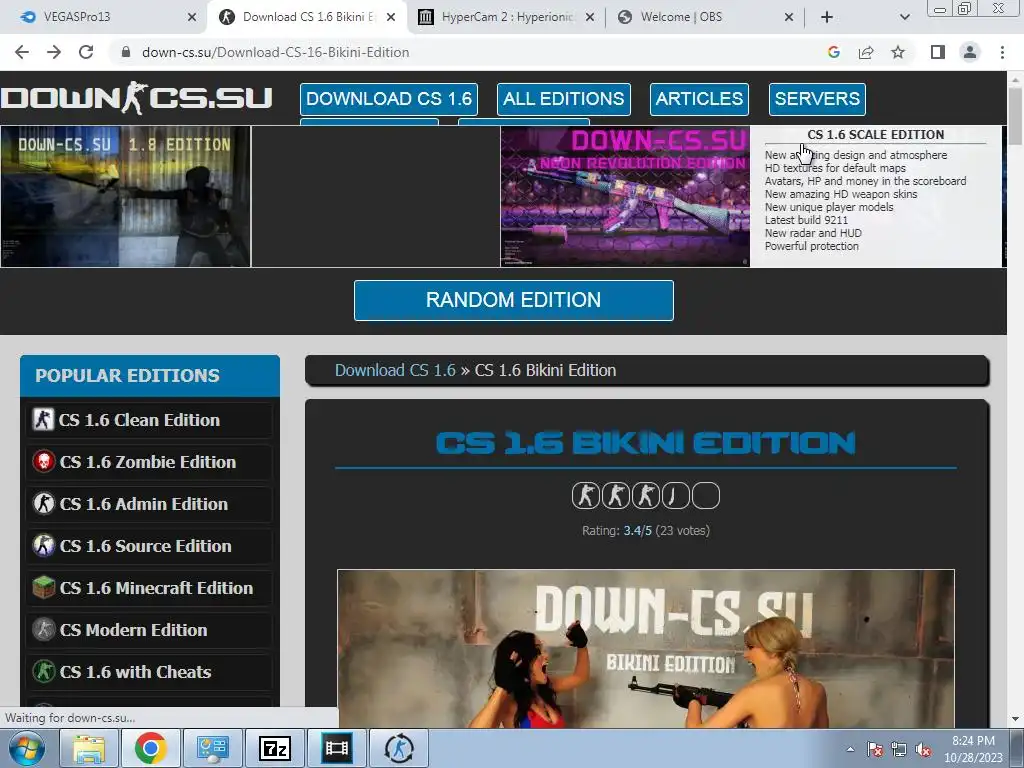Click the muted volume tray icon
This screenshot has width=1024, height=768.
[923, 749]
